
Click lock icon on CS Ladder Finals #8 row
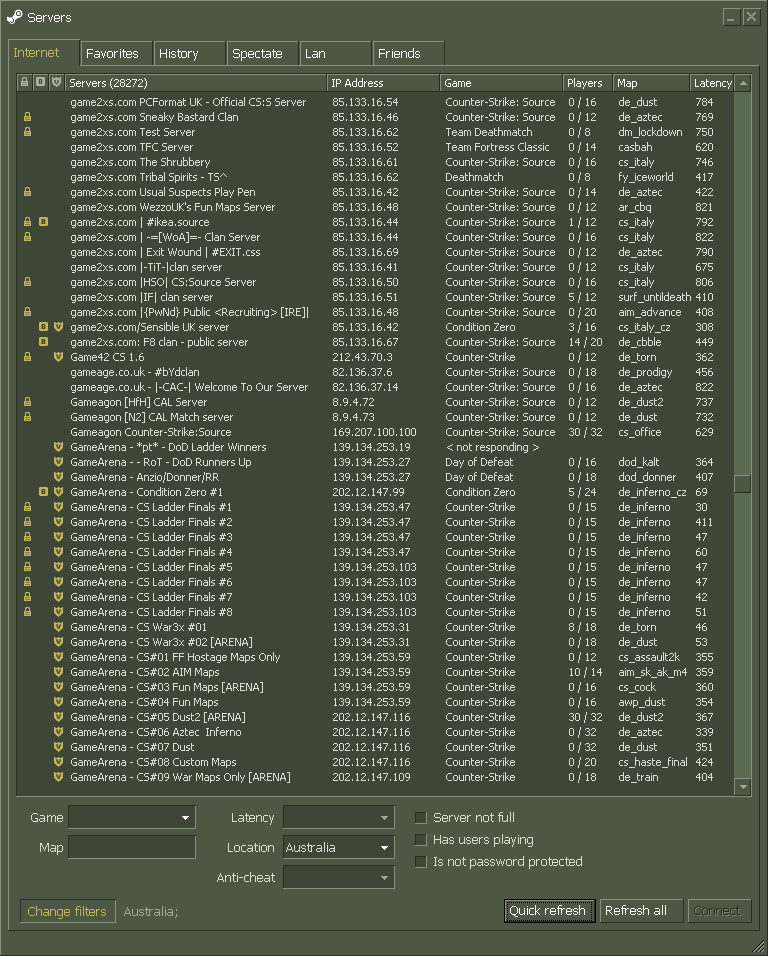coord(27,612)
